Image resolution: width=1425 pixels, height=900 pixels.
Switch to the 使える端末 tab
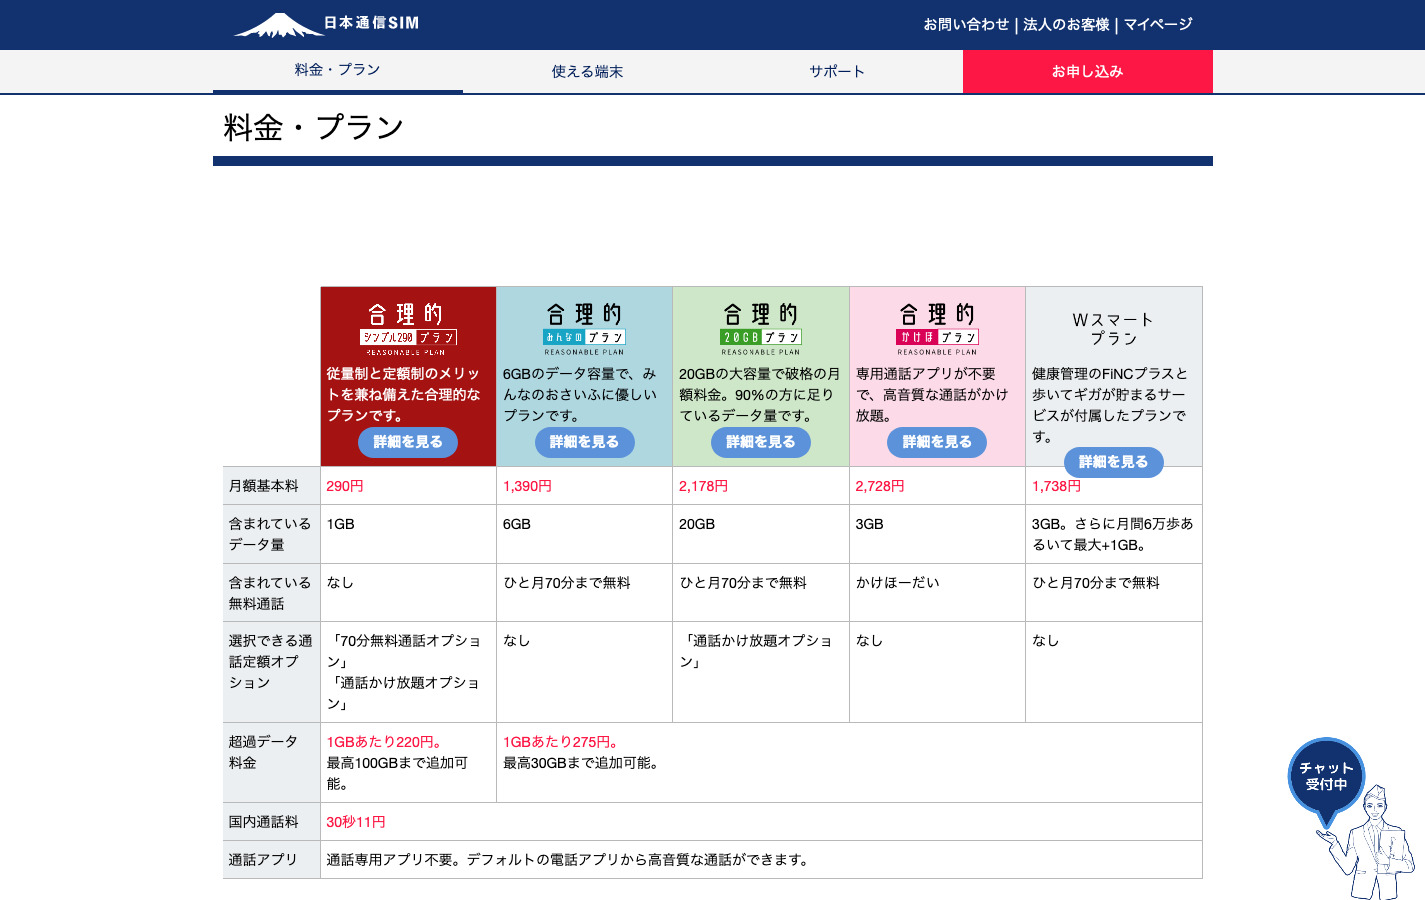[587, 72]
